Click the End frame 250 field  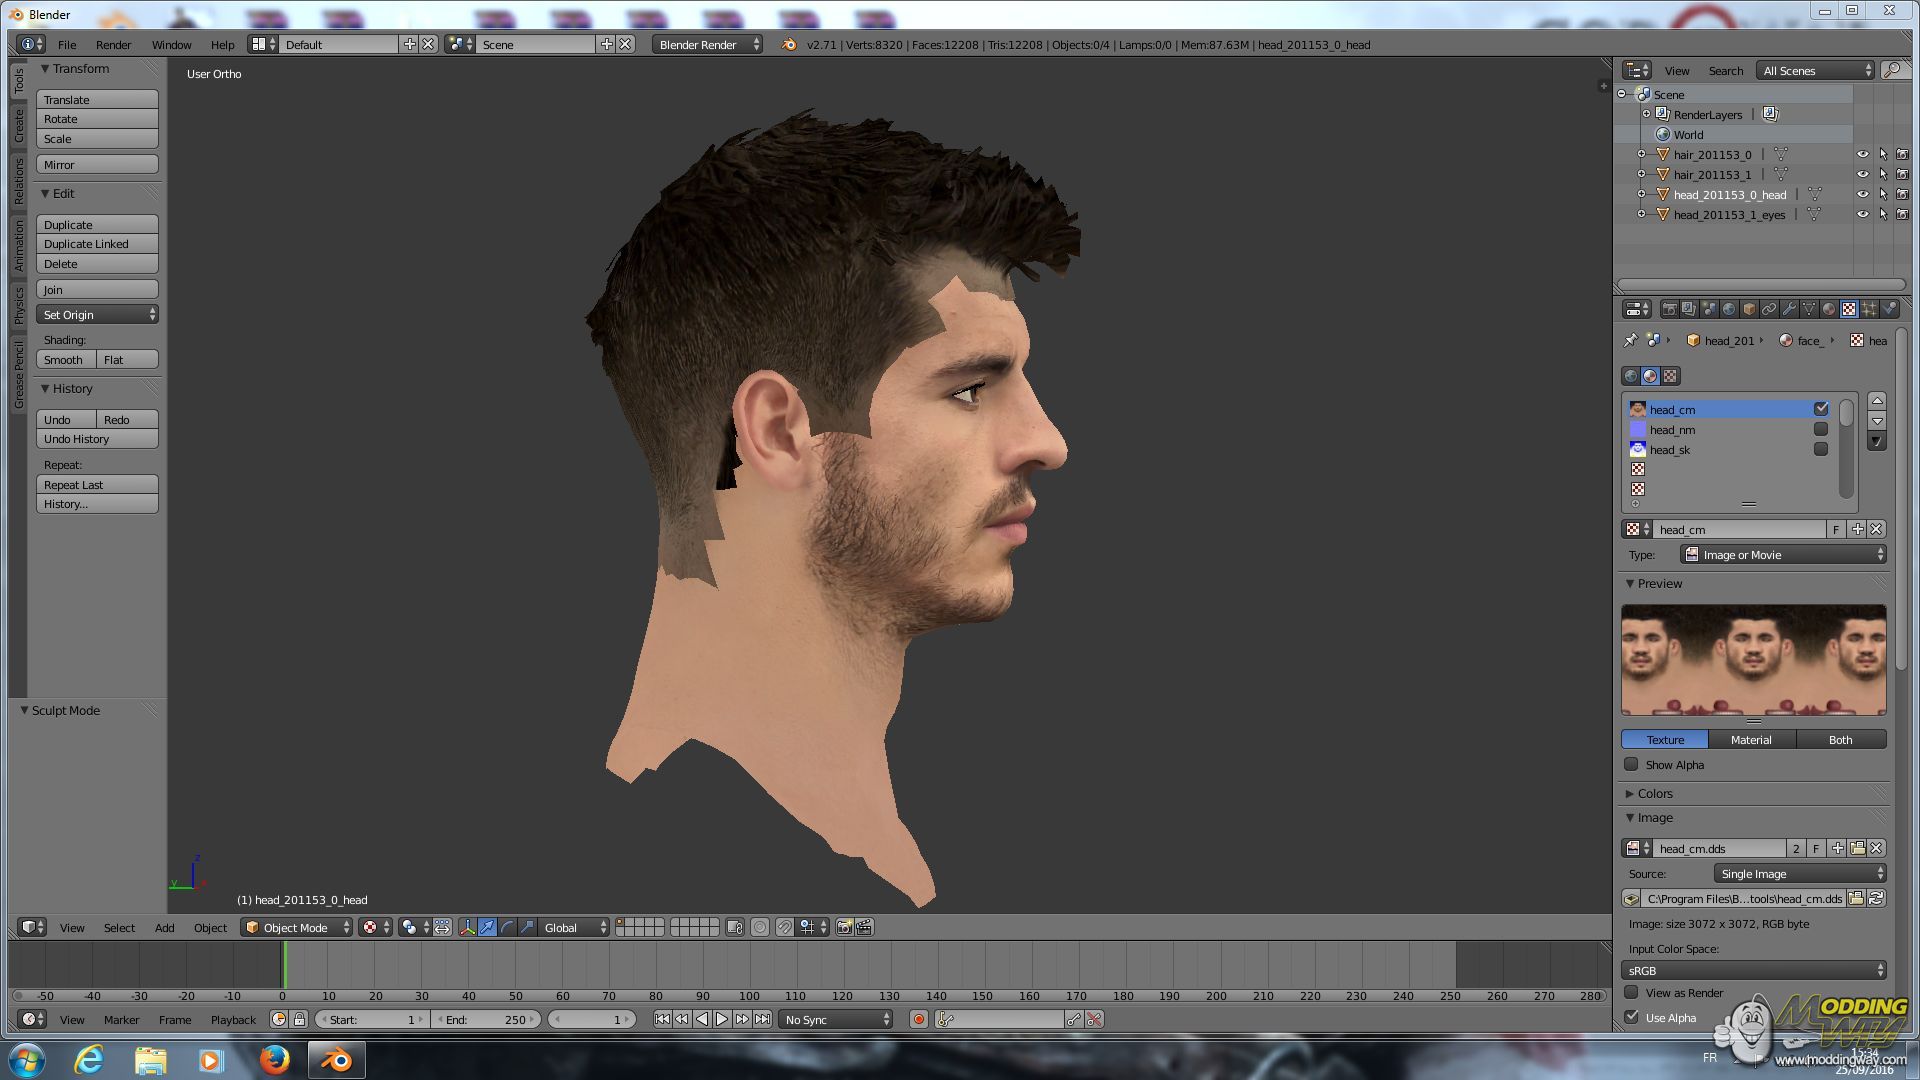coord(488,1019)
